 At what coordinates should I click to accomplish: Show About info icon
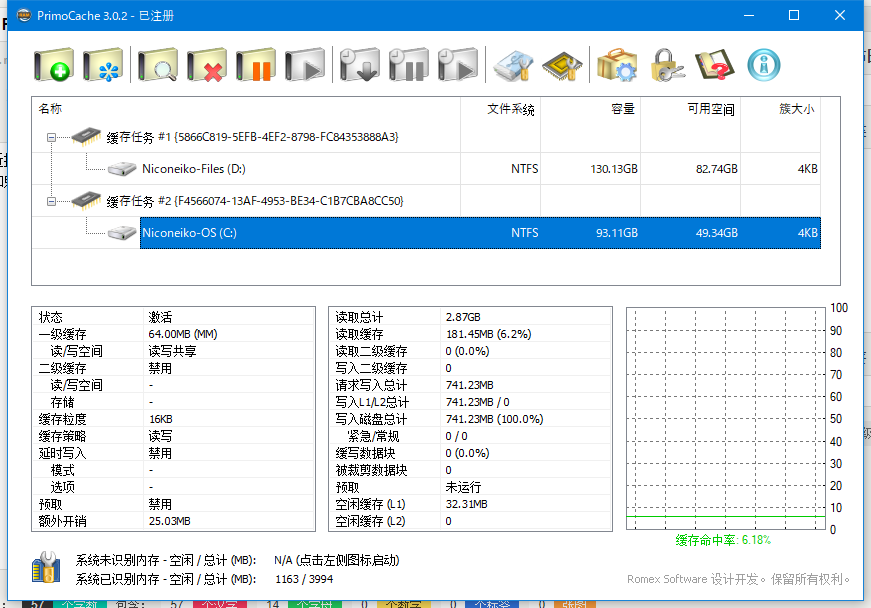coord(764,65)
